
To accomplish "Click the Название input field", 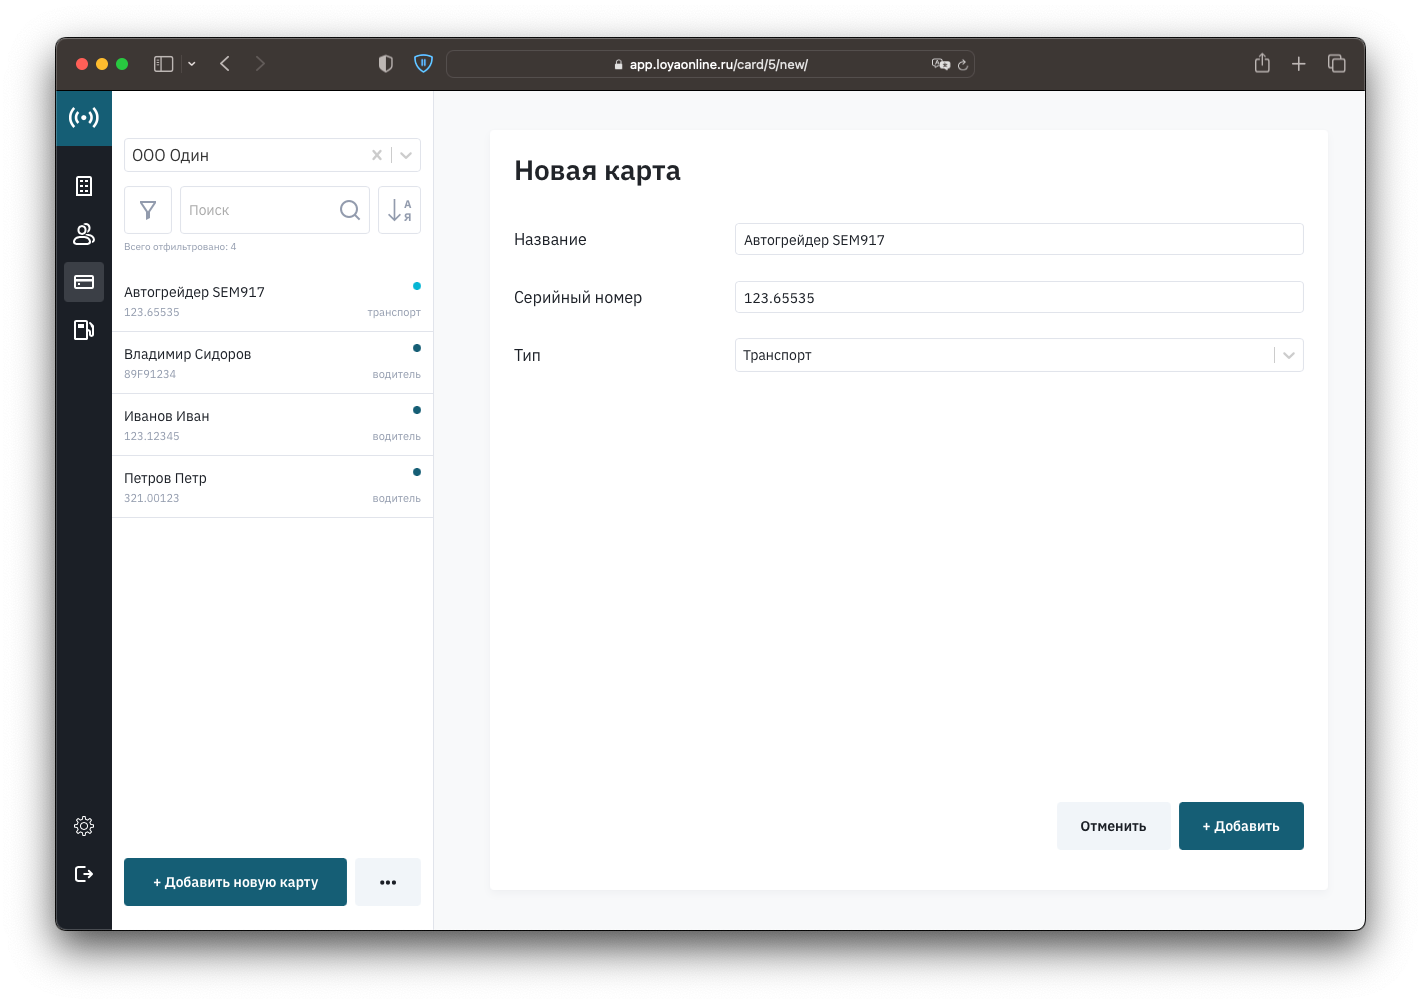I will pyautogui.click(x=1019, y=239).
